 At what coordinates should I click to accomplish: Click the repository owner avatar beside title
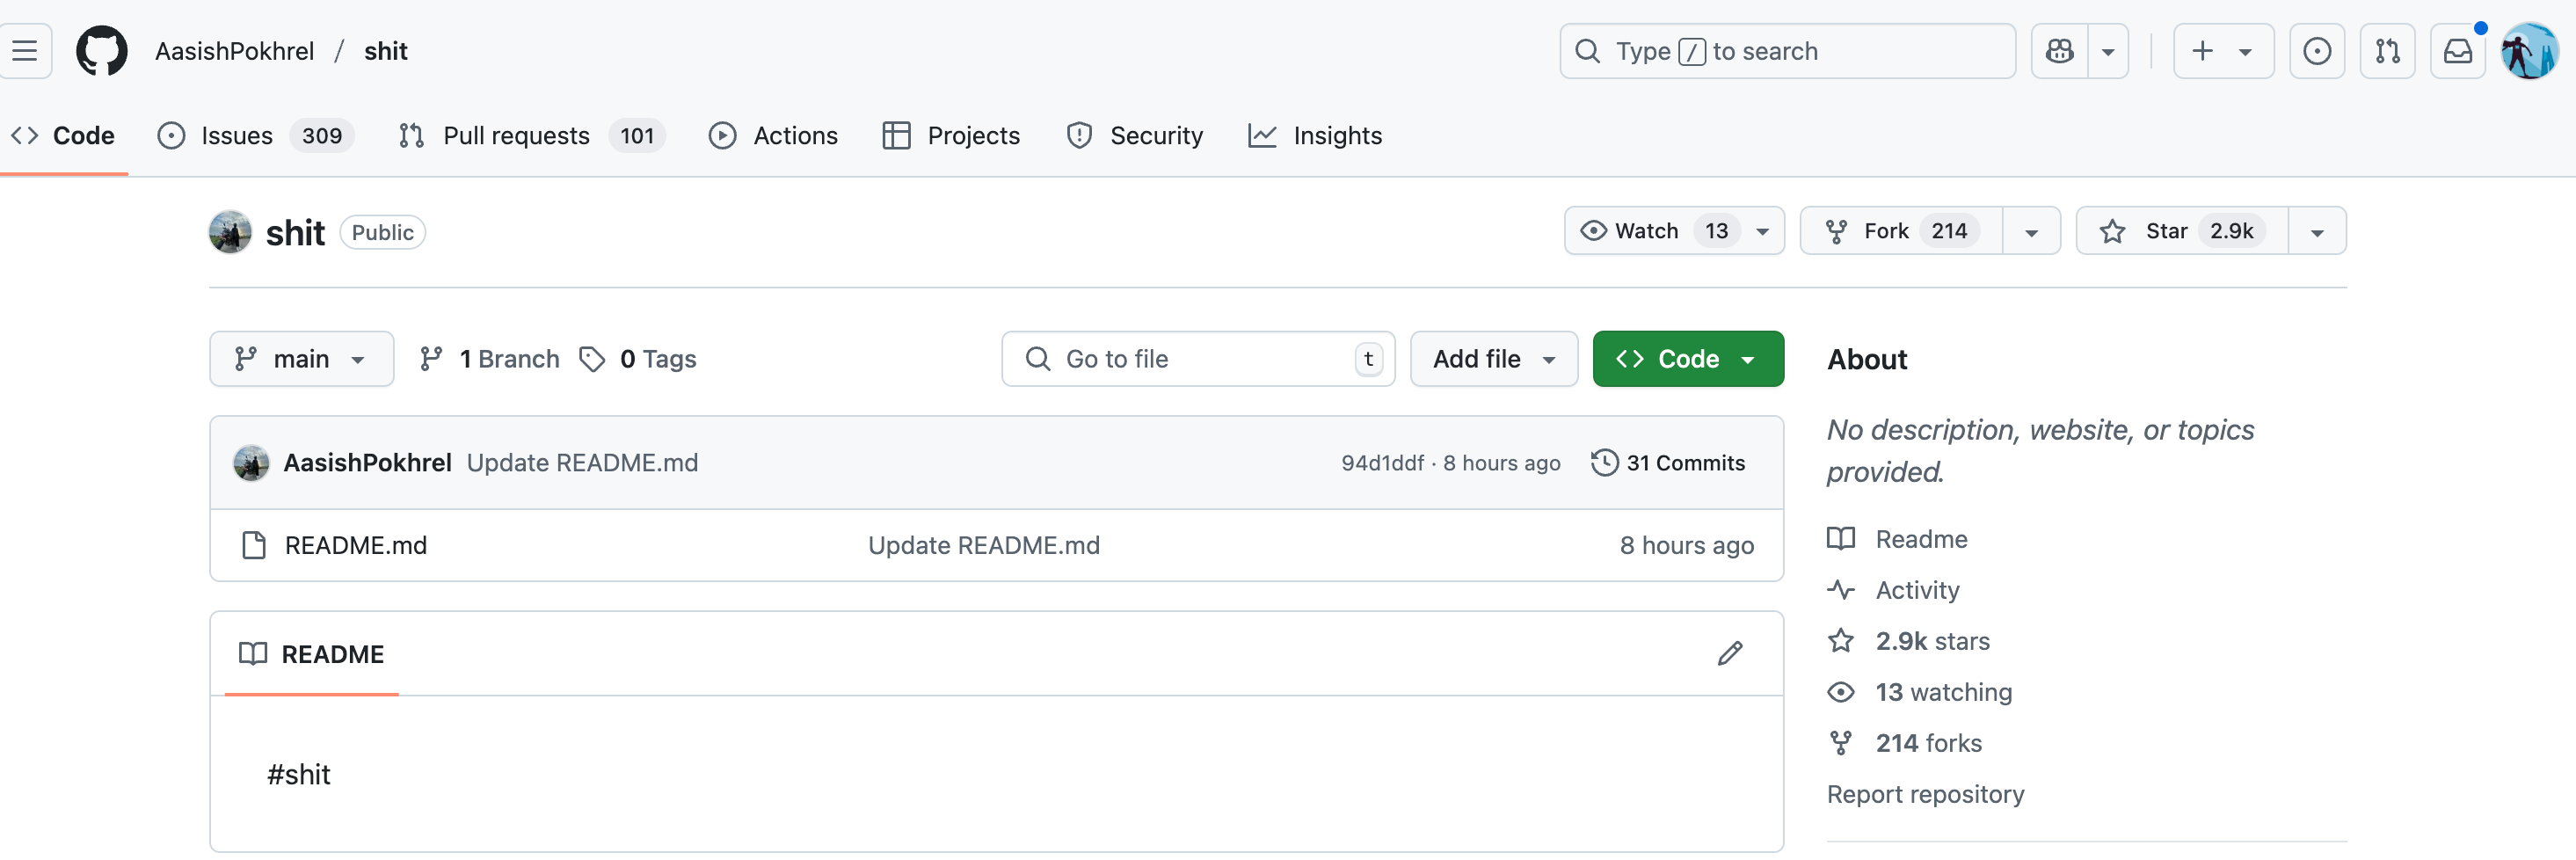[230, 232]
